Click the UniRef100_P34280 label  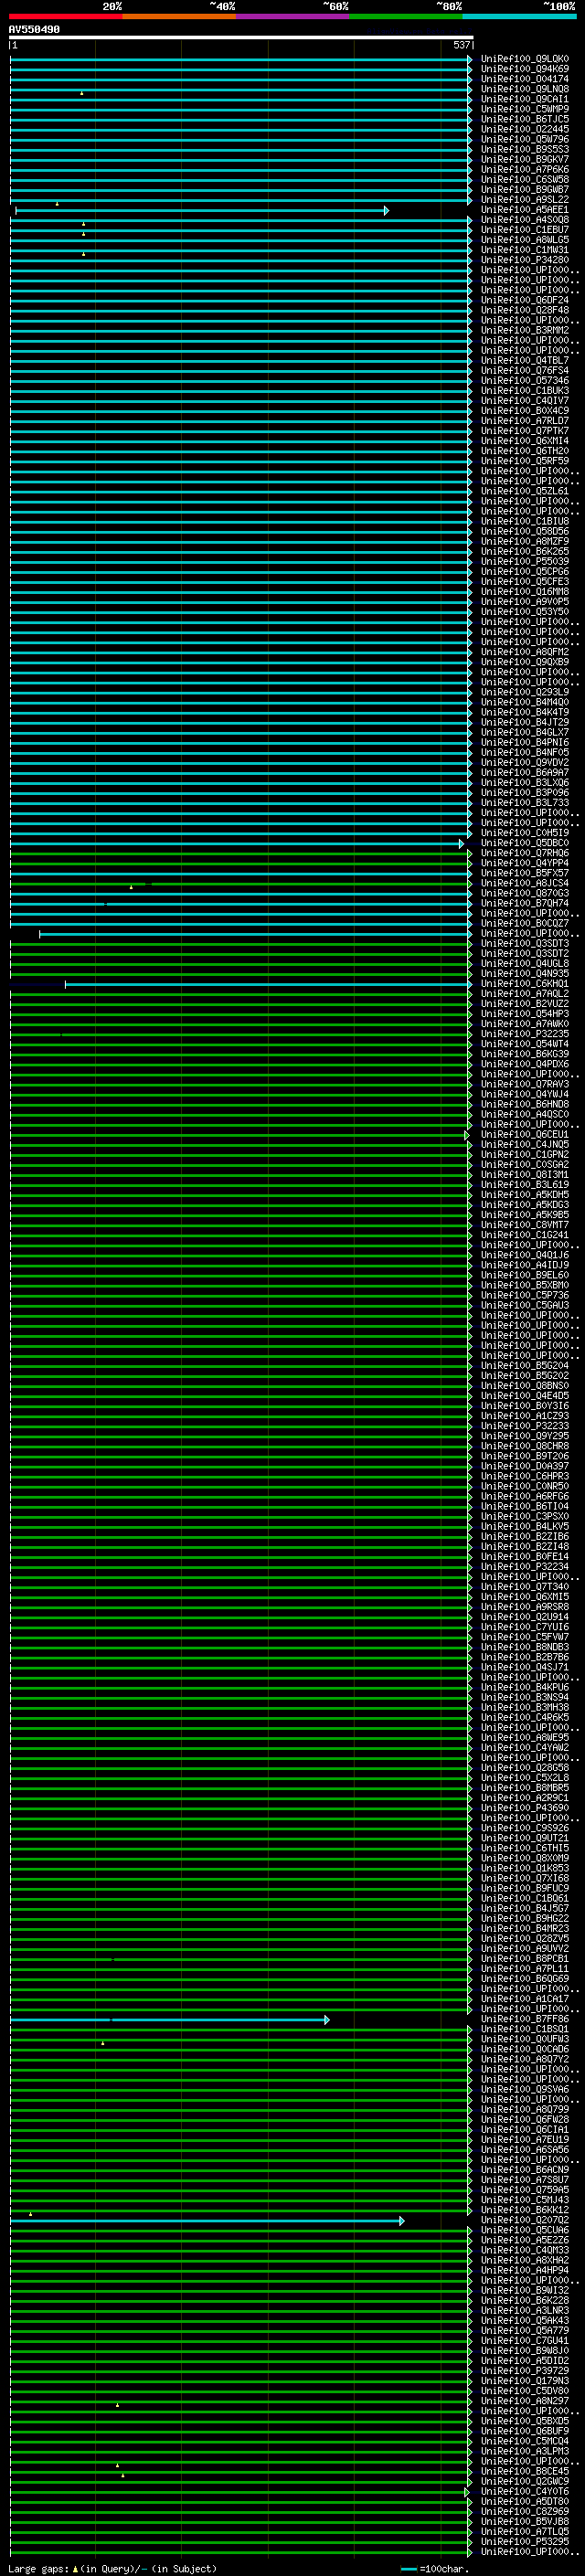[524, 260]
